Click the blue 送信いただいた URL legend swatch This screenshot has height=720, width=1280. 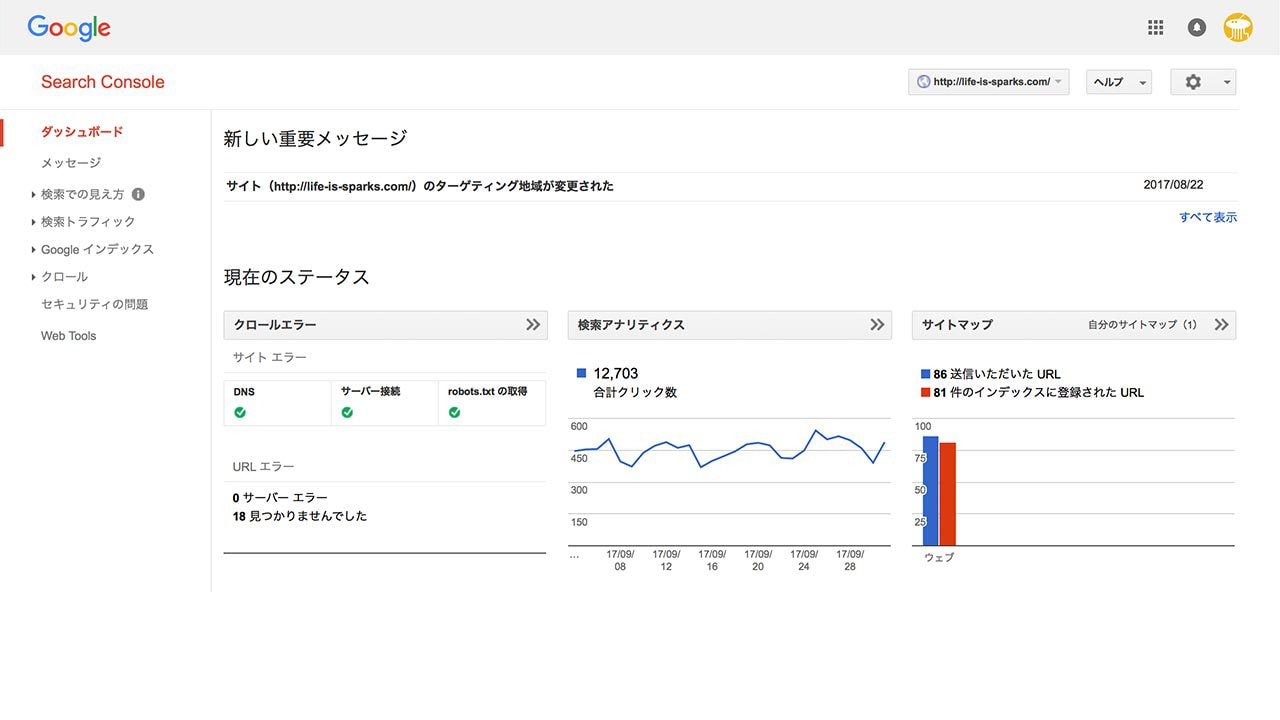tap(926, 375)
